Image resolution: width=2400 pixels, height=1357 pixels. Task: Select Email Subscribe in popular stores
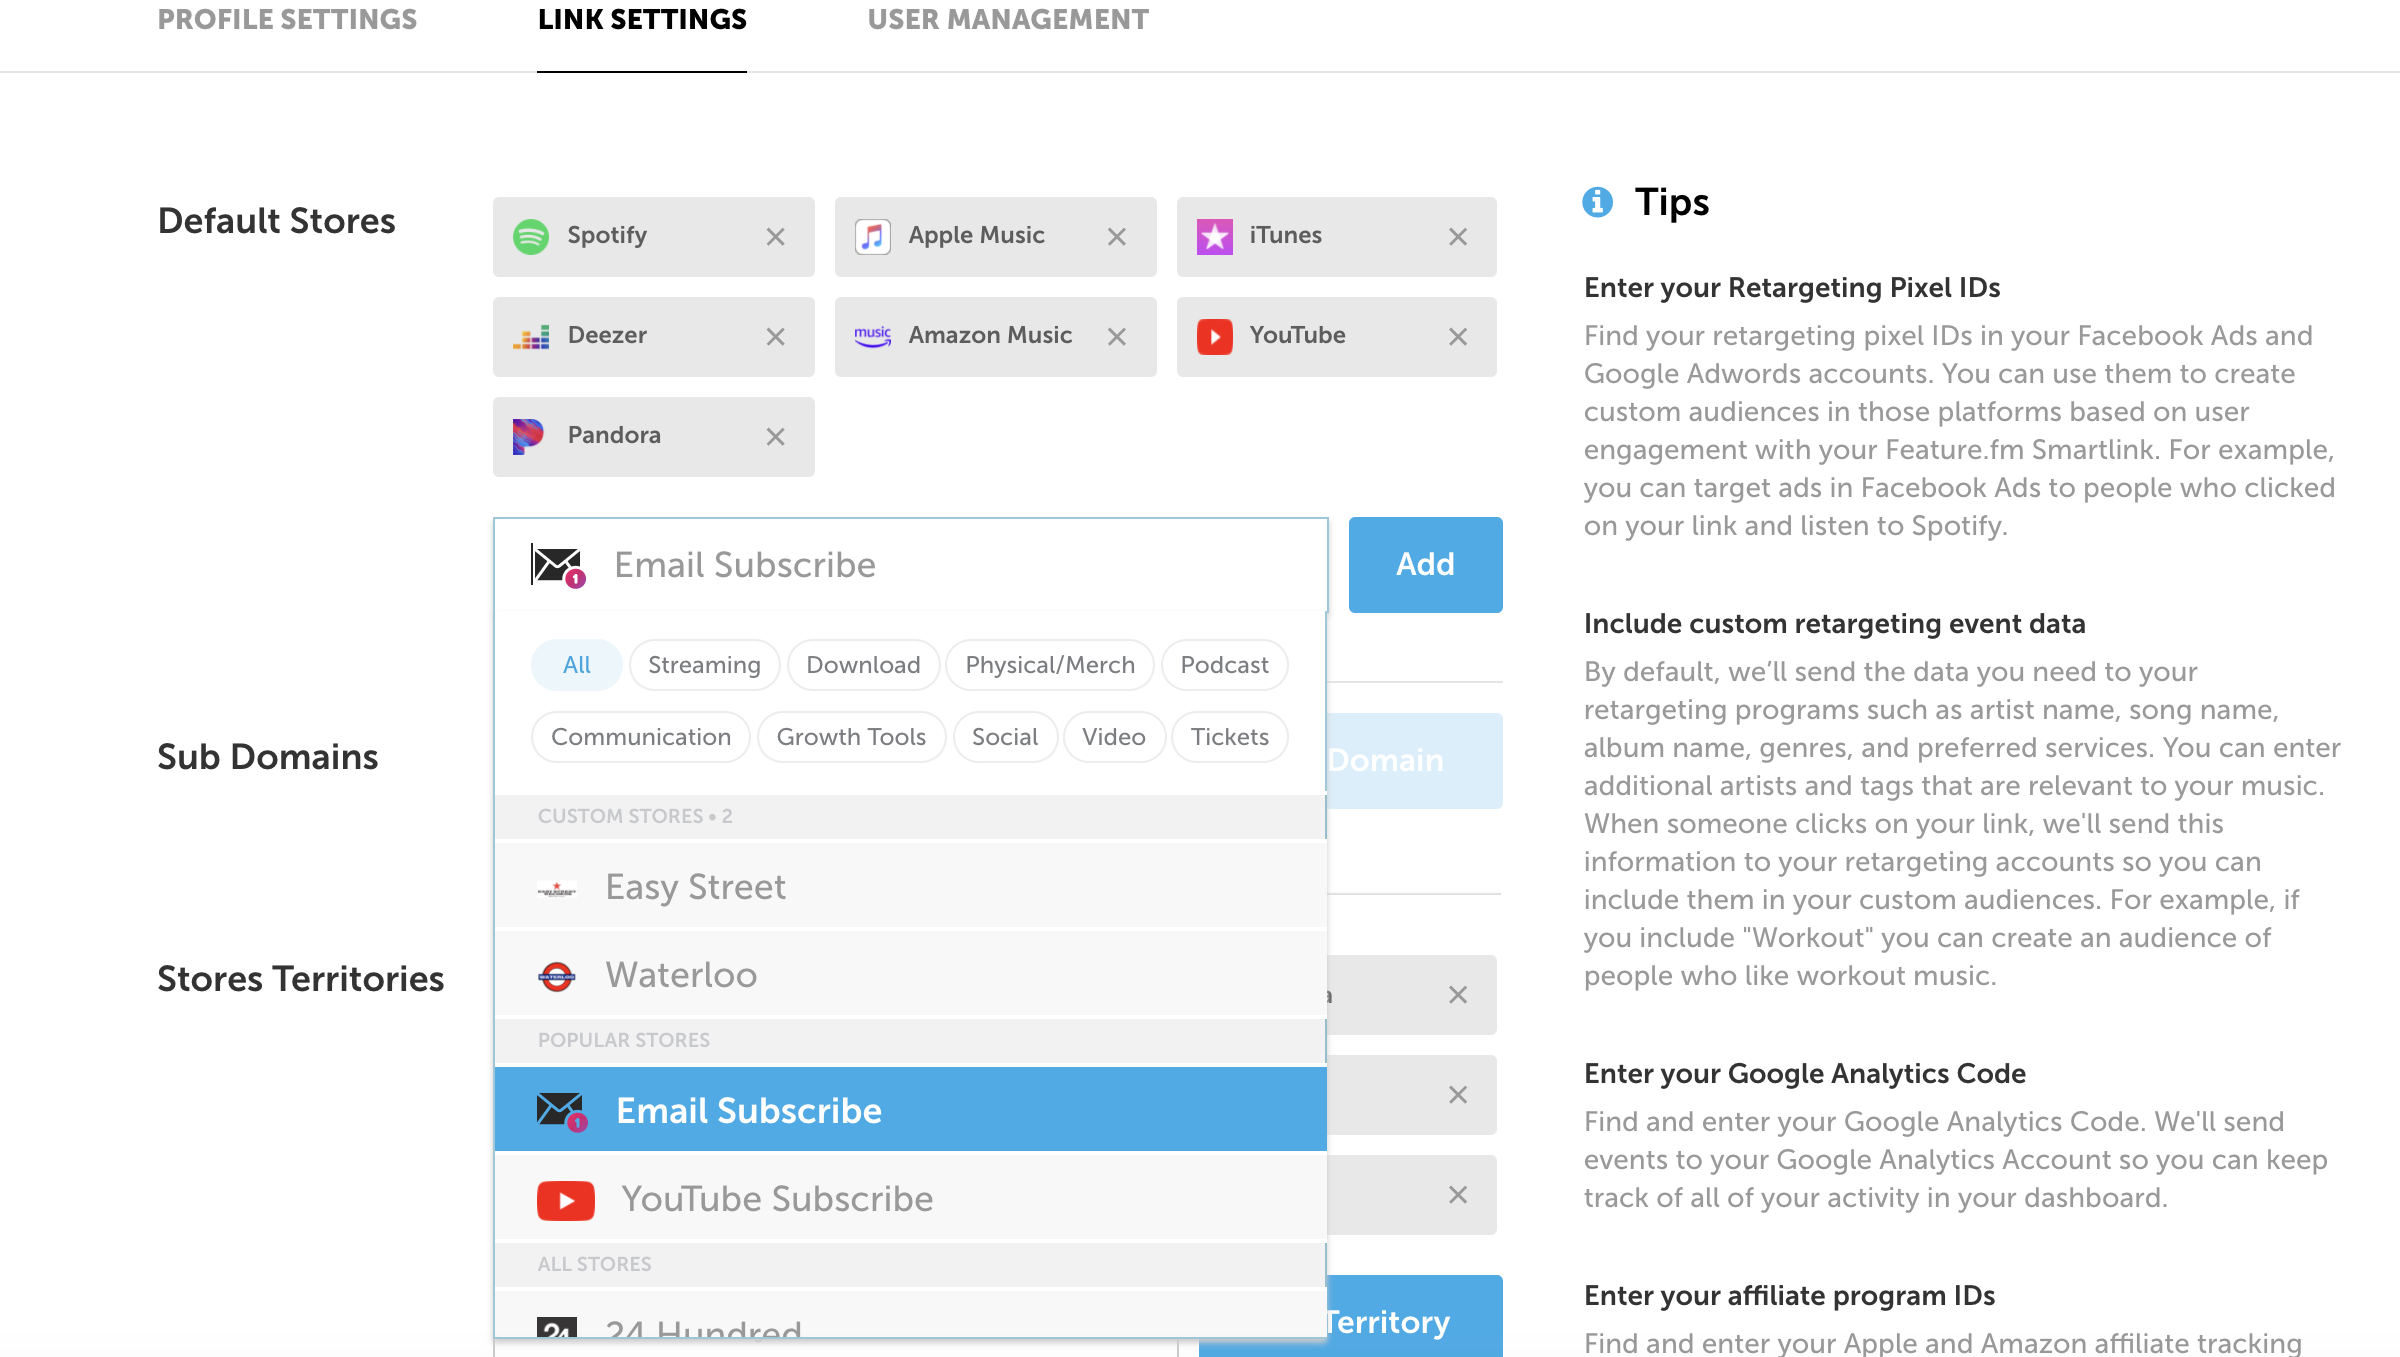point(911,1110)
